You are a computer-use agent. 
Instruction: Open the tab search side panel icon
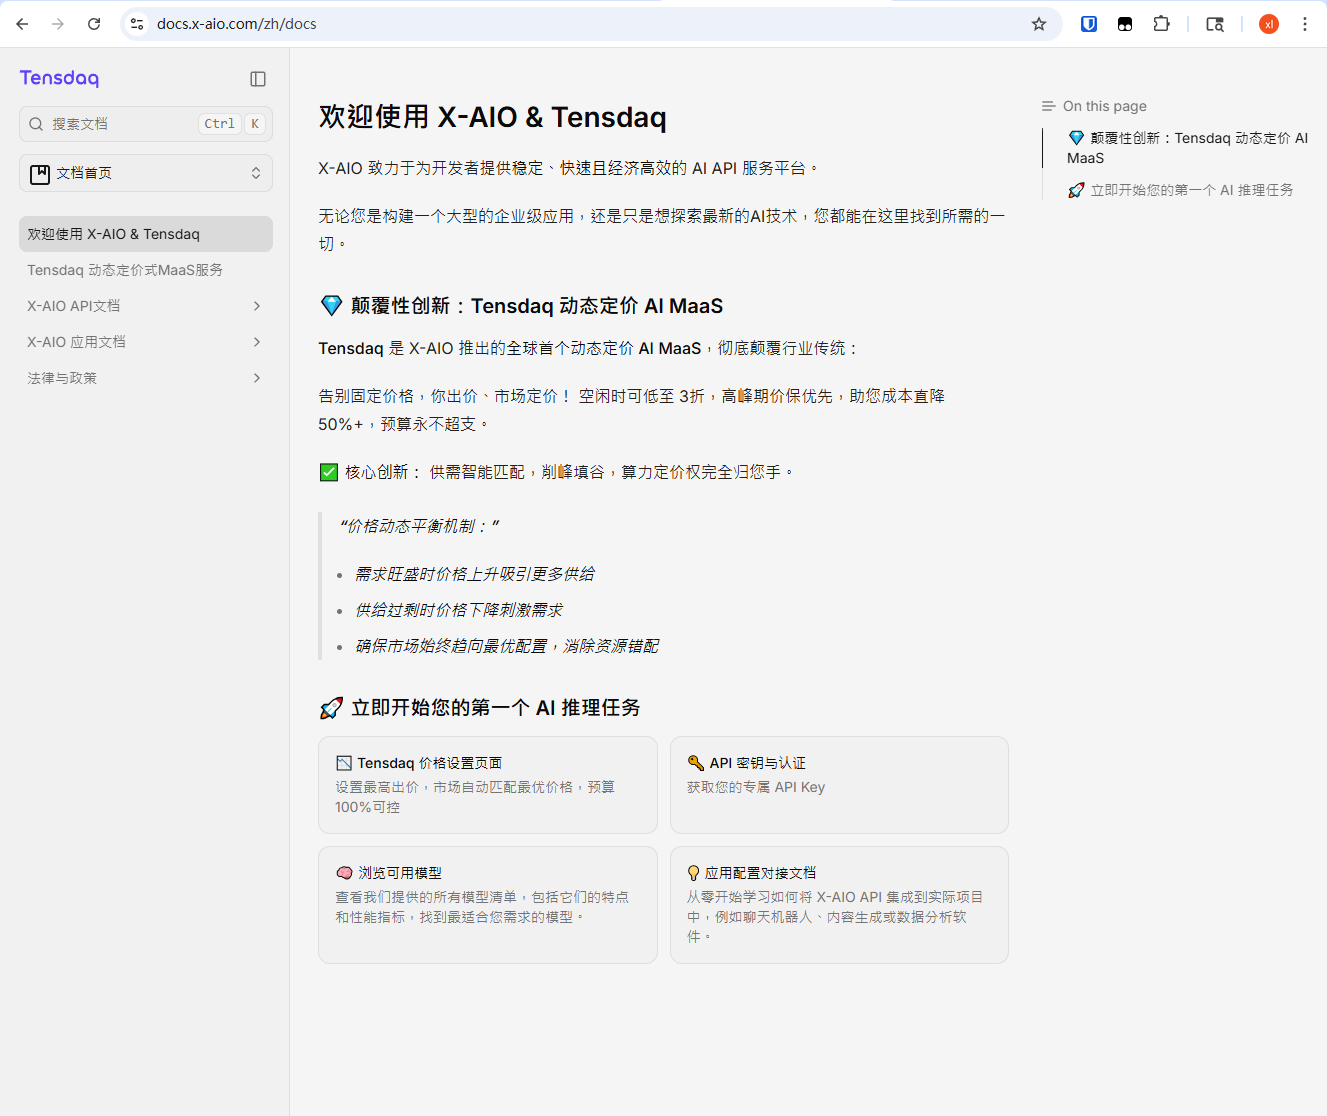pos(1215,24)
